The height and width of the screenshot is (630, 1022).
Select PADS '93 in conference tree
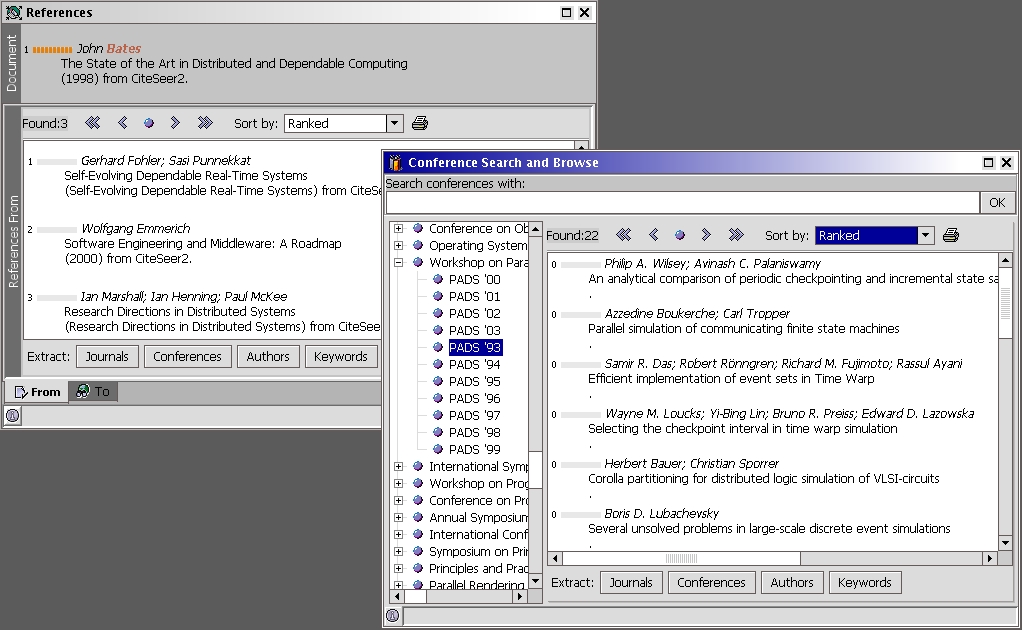pos(475,347)
